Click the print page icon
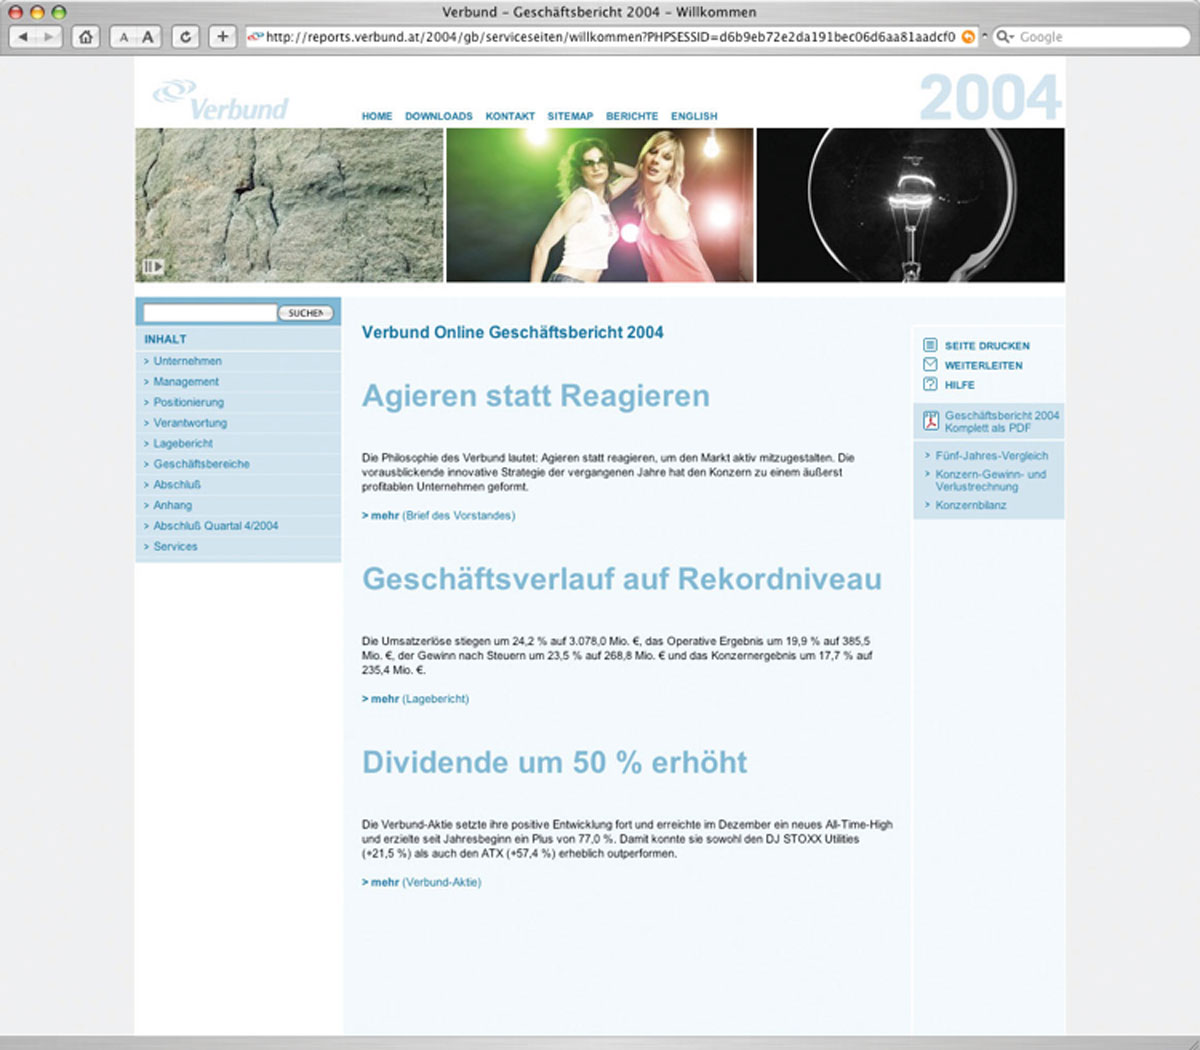 (930, 345)
